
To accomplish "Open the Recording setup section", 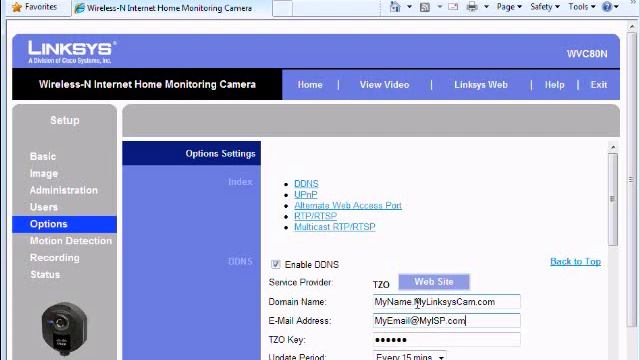I will pyautogui.click(x=55, y=258).
